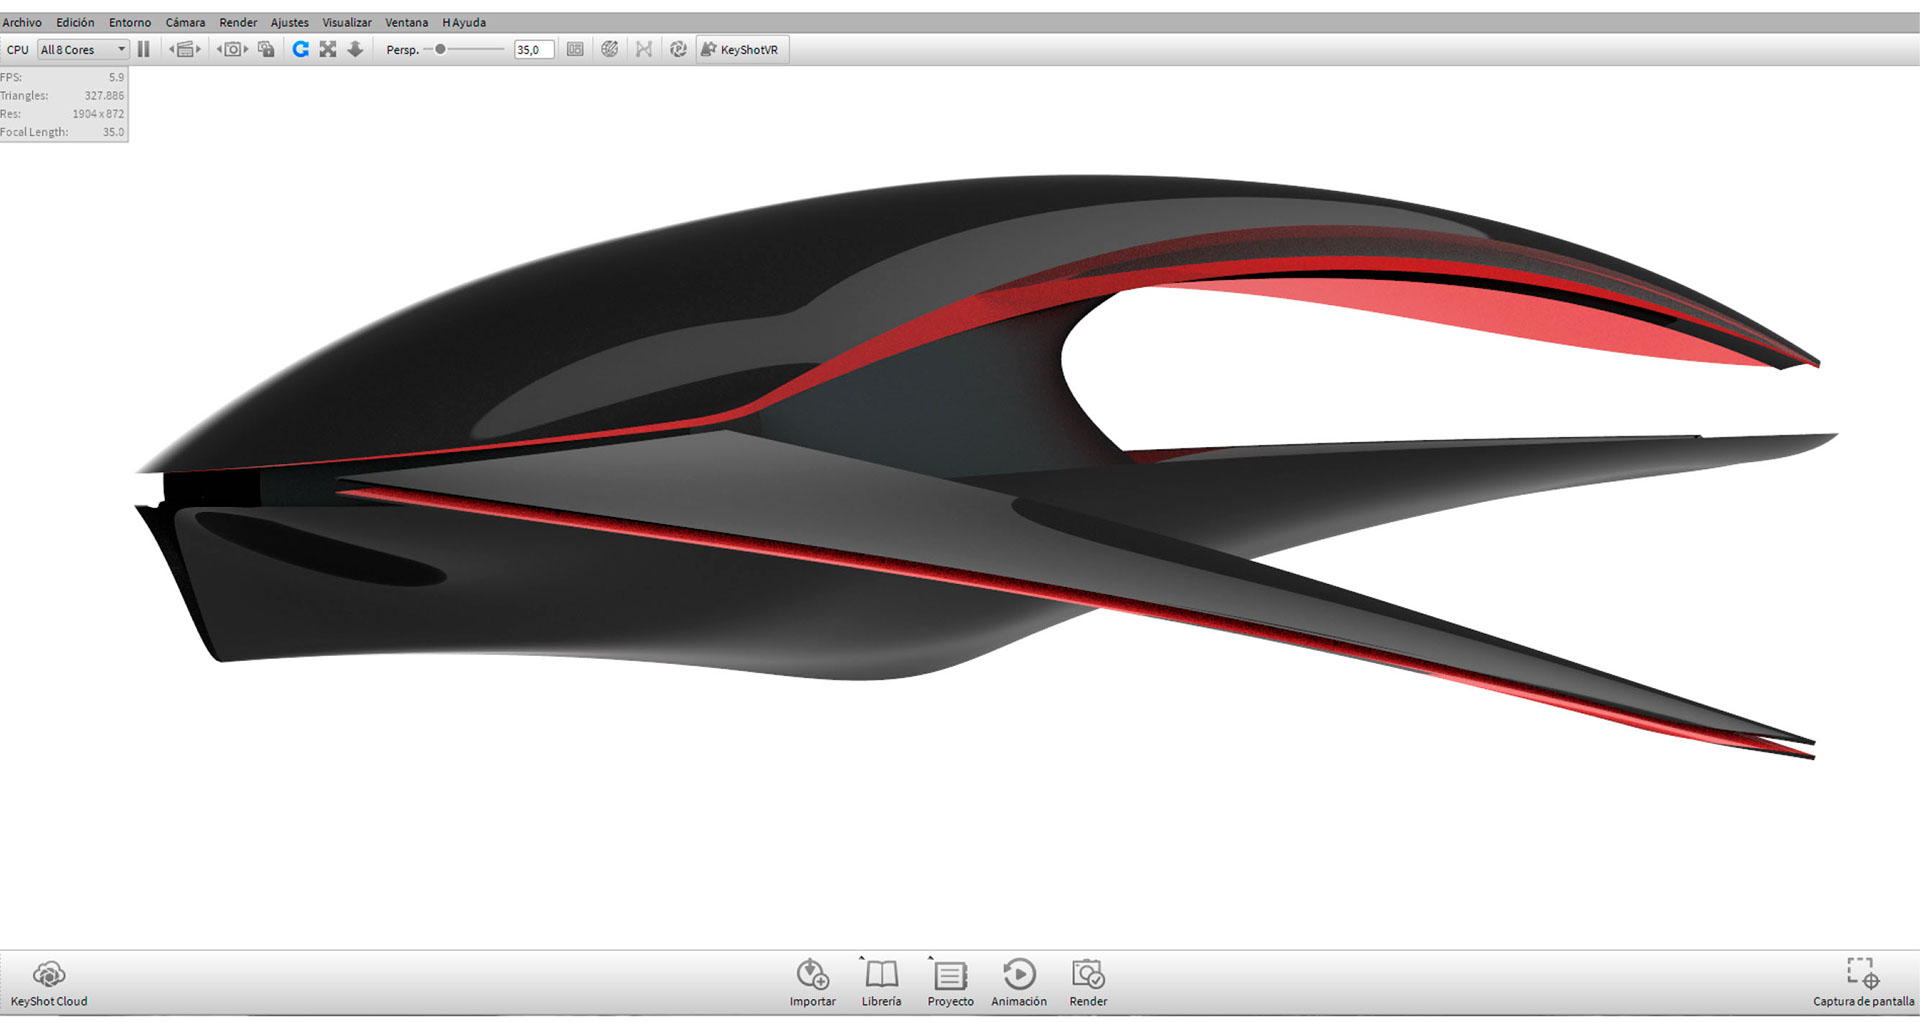Click the blue reset camera icon
1920x1023 pixels.
point(300,48)
